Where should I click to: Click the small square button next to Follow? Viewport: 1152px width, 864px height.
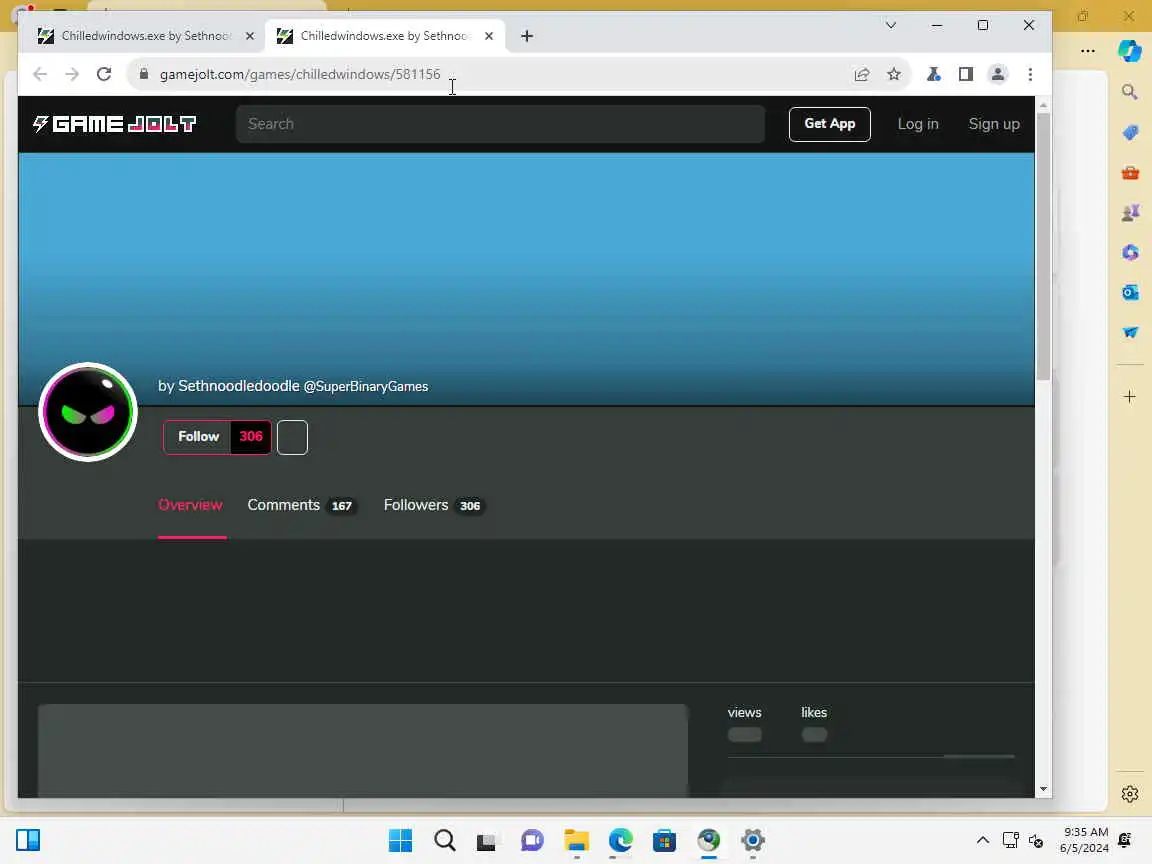(x=292, y=437)
